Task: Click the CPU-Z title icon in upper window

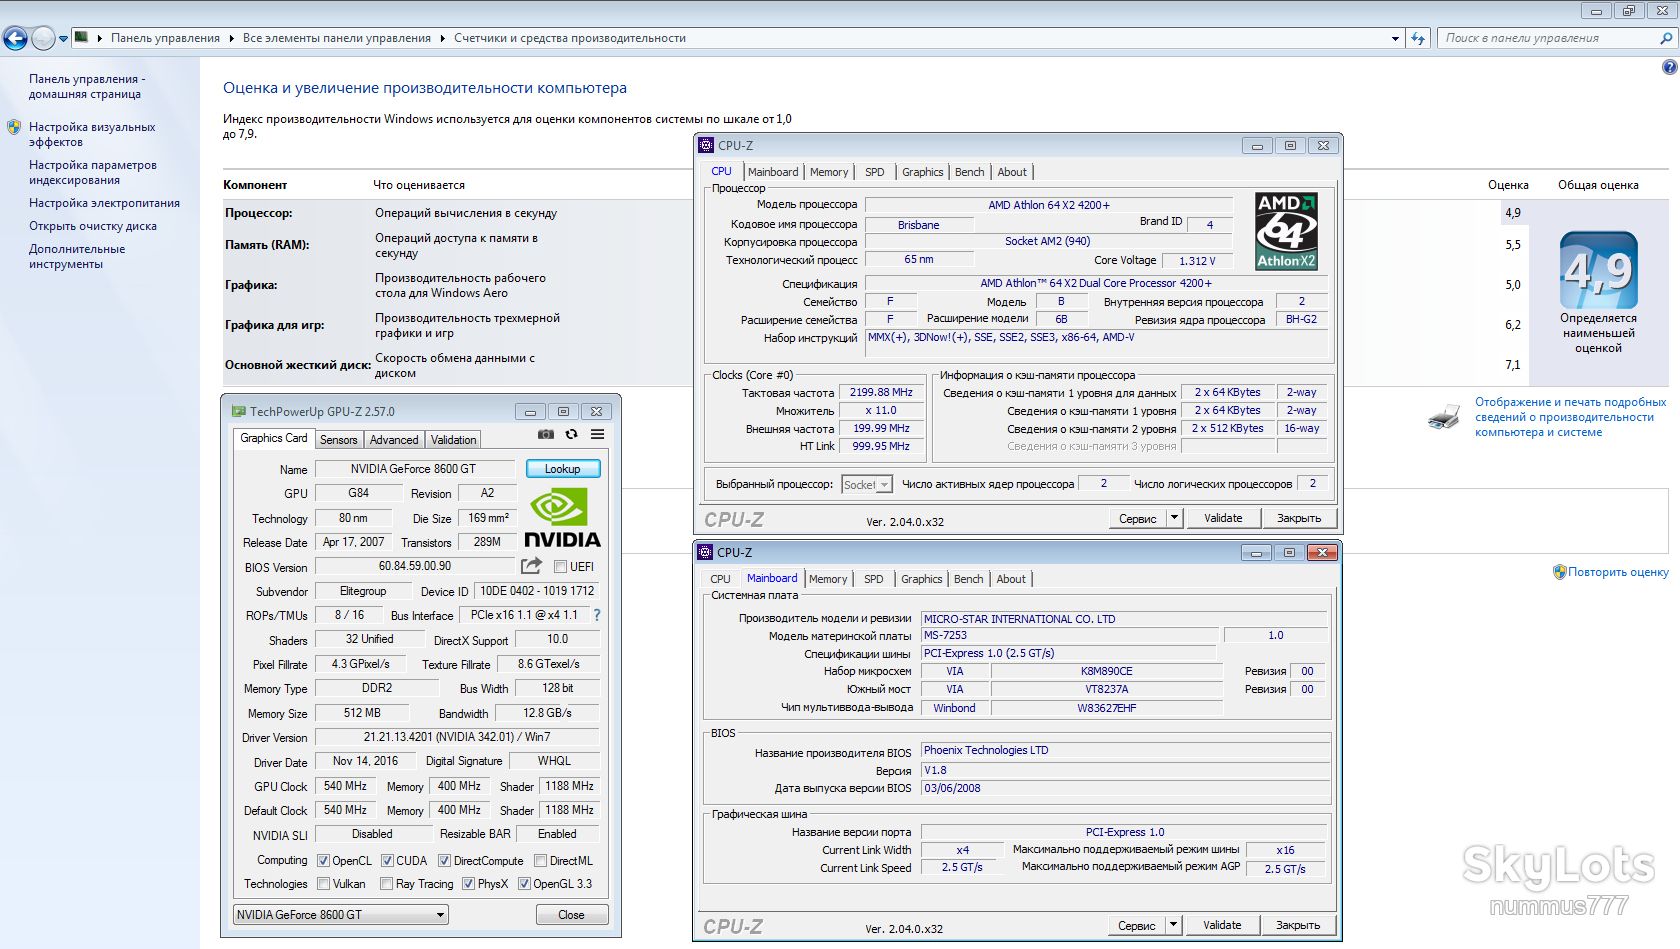Action: [706, 145]
